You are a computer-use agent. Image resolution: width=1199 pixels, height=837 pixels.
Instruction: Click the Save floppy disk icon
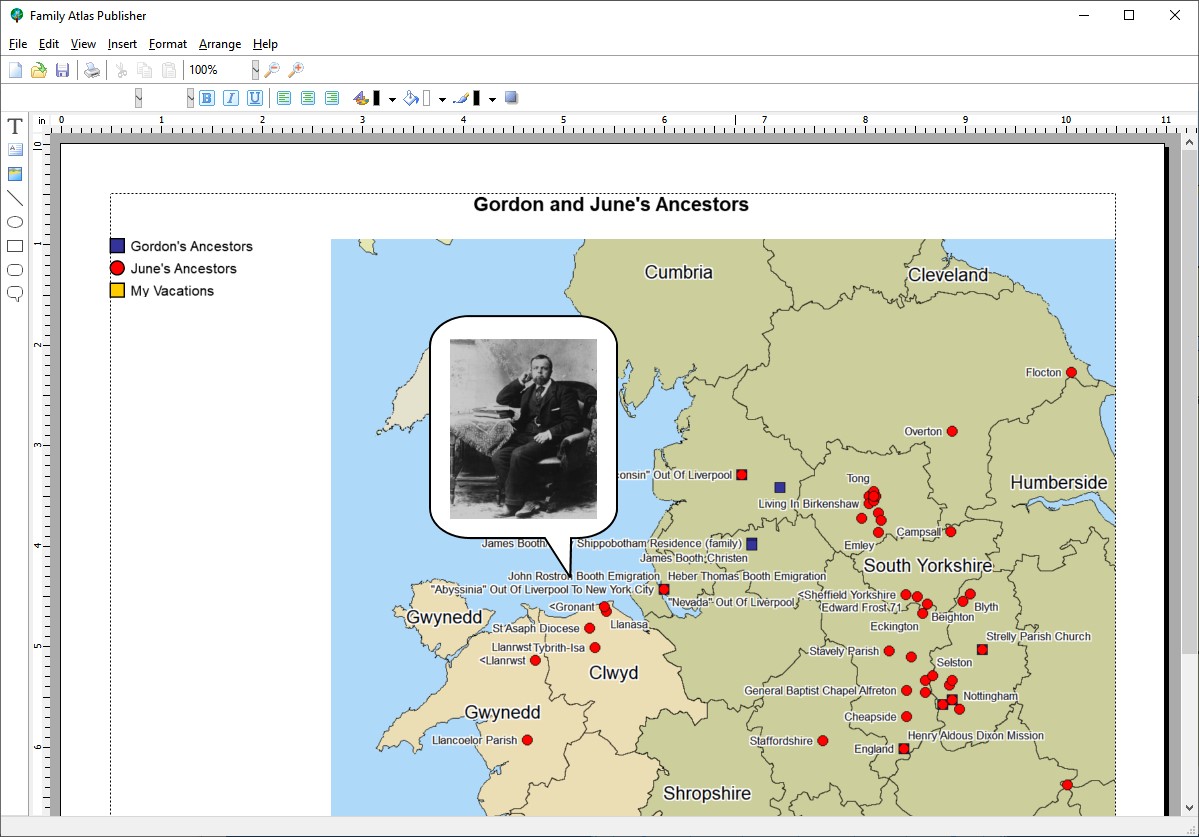62,70
